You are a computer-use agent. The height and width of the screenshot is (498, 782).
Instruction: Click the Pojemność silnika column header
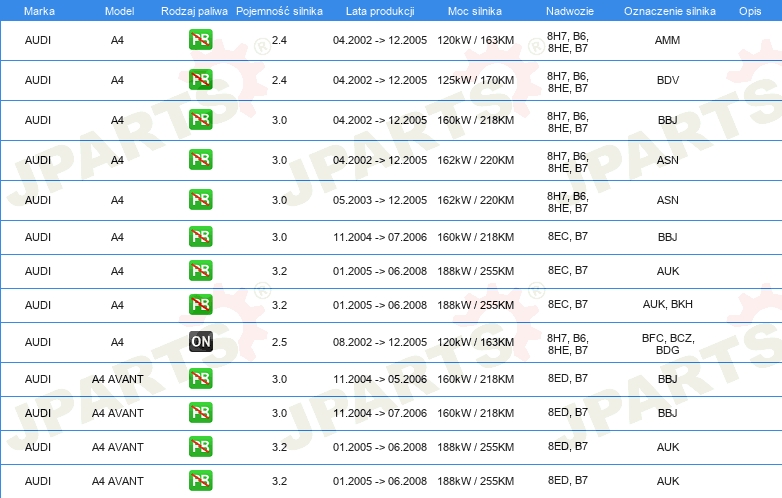click(x=279, y=11)
